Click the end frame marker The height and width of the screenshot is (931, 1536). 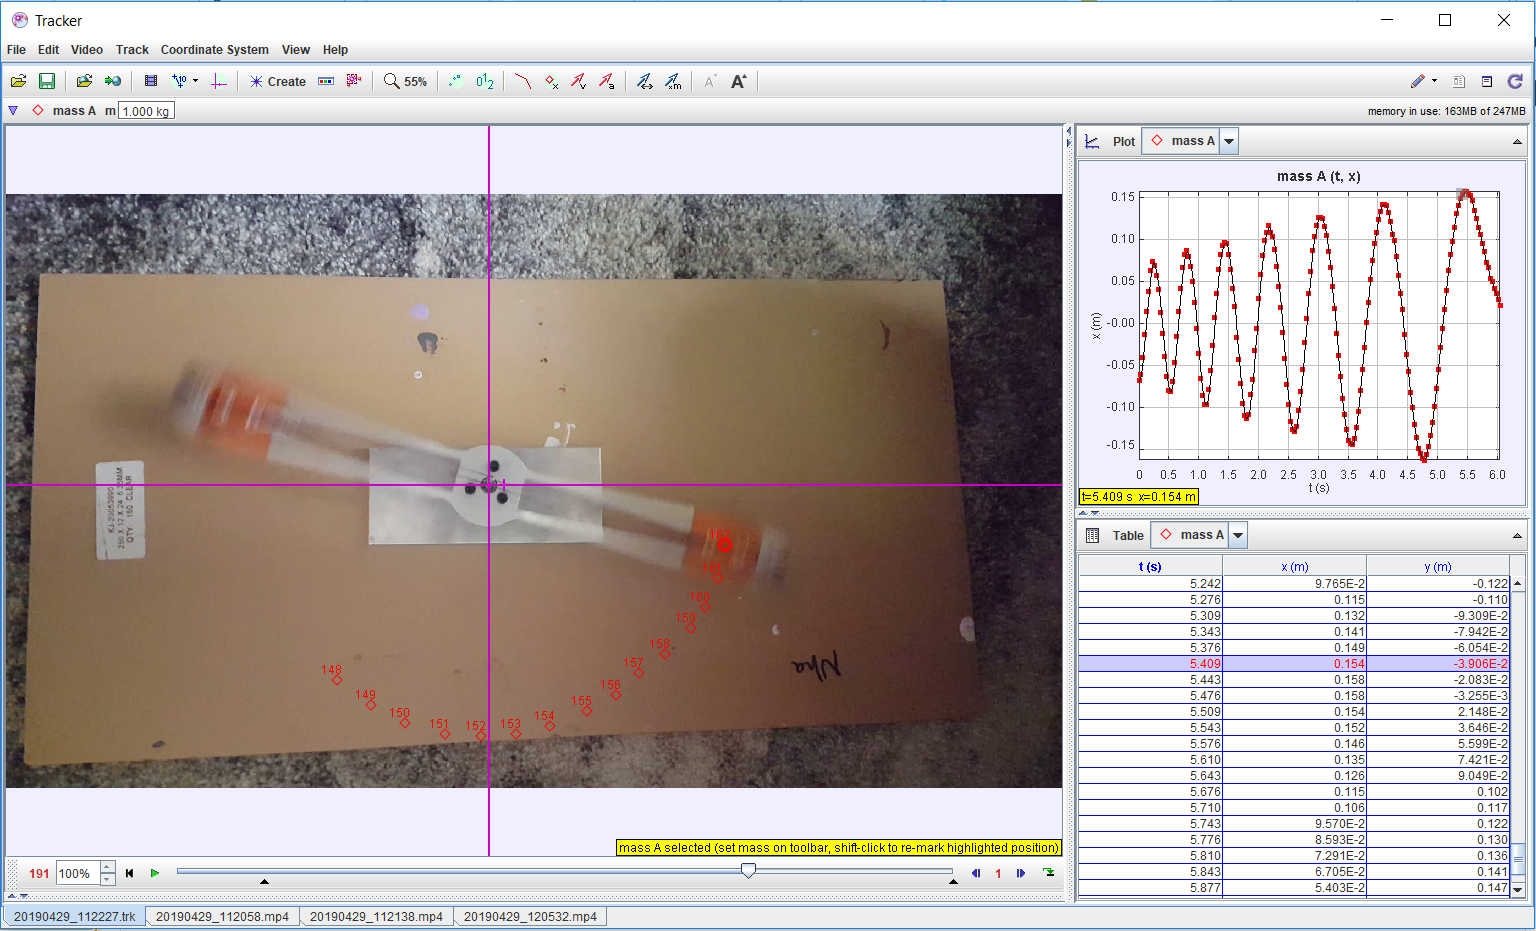953,882
